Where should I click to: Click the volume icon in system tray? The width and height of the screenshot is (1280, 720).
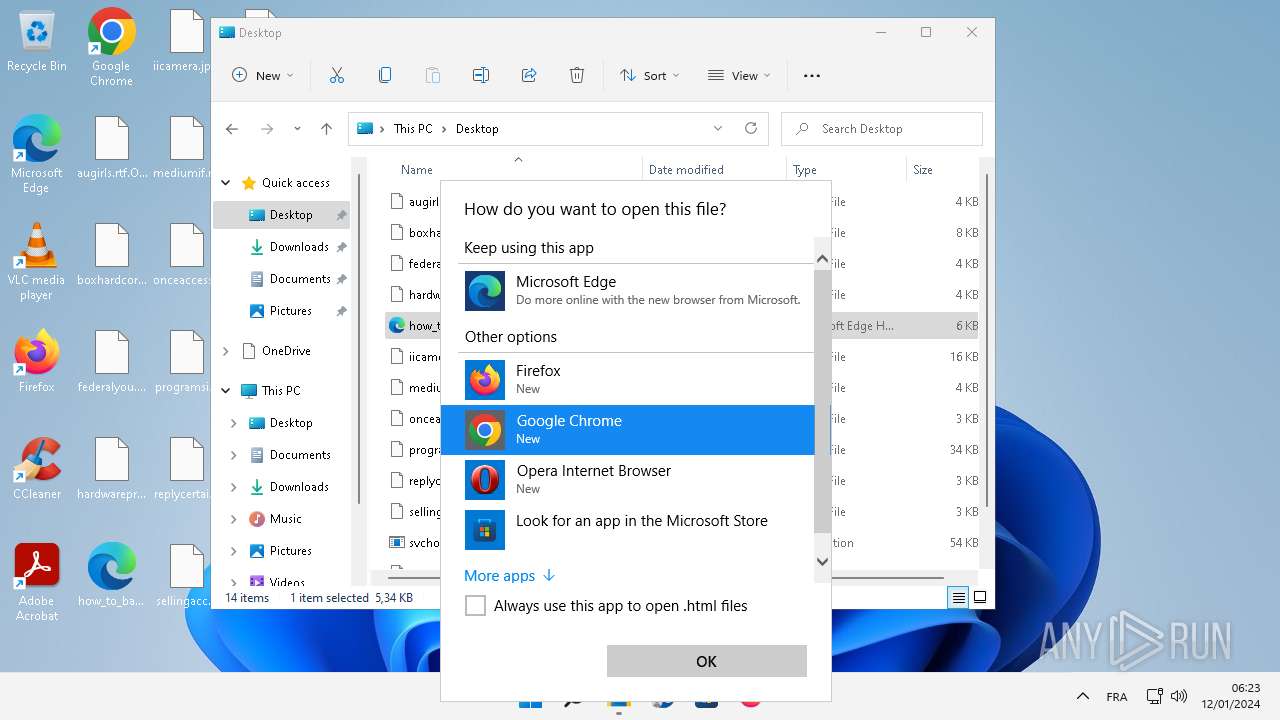click(x=1178, y=696)
